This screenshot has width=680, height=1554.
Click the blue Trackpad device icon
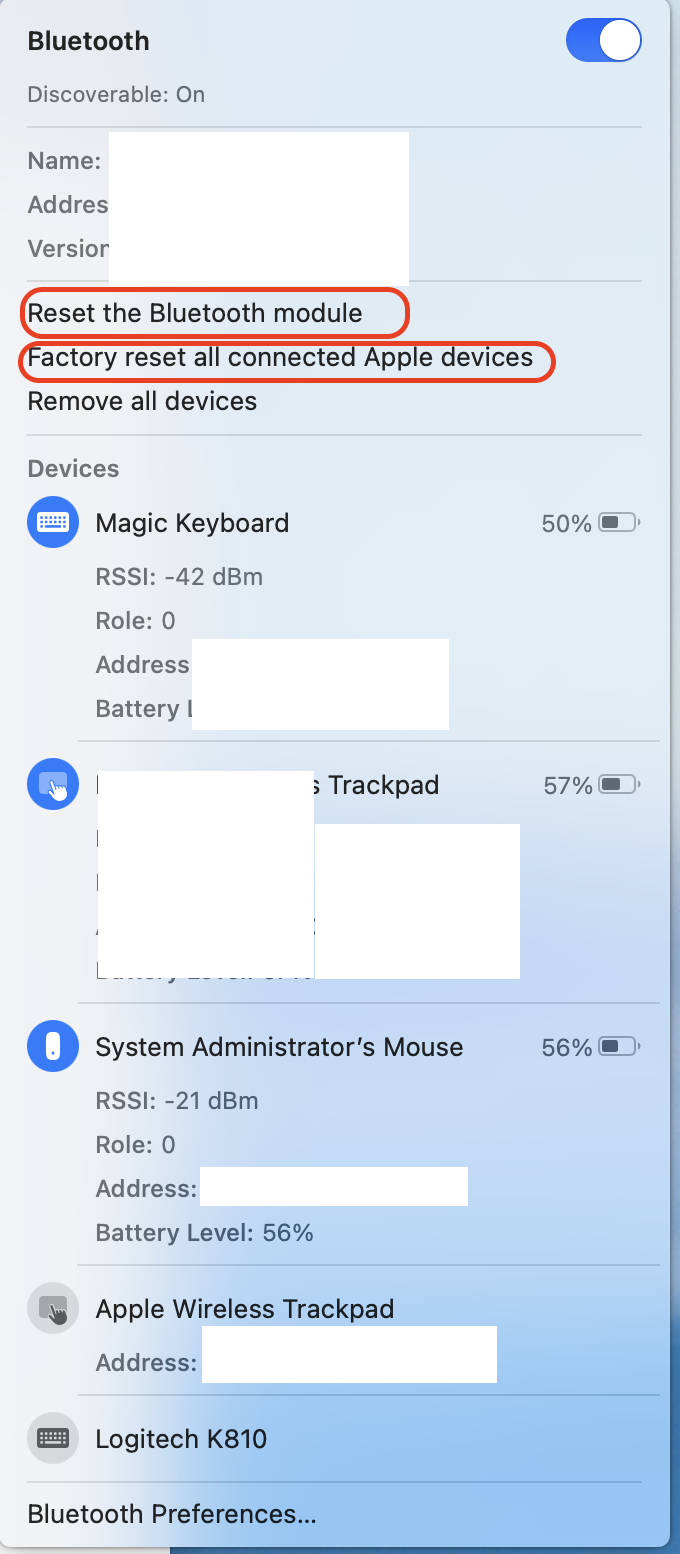click(53, 784)
